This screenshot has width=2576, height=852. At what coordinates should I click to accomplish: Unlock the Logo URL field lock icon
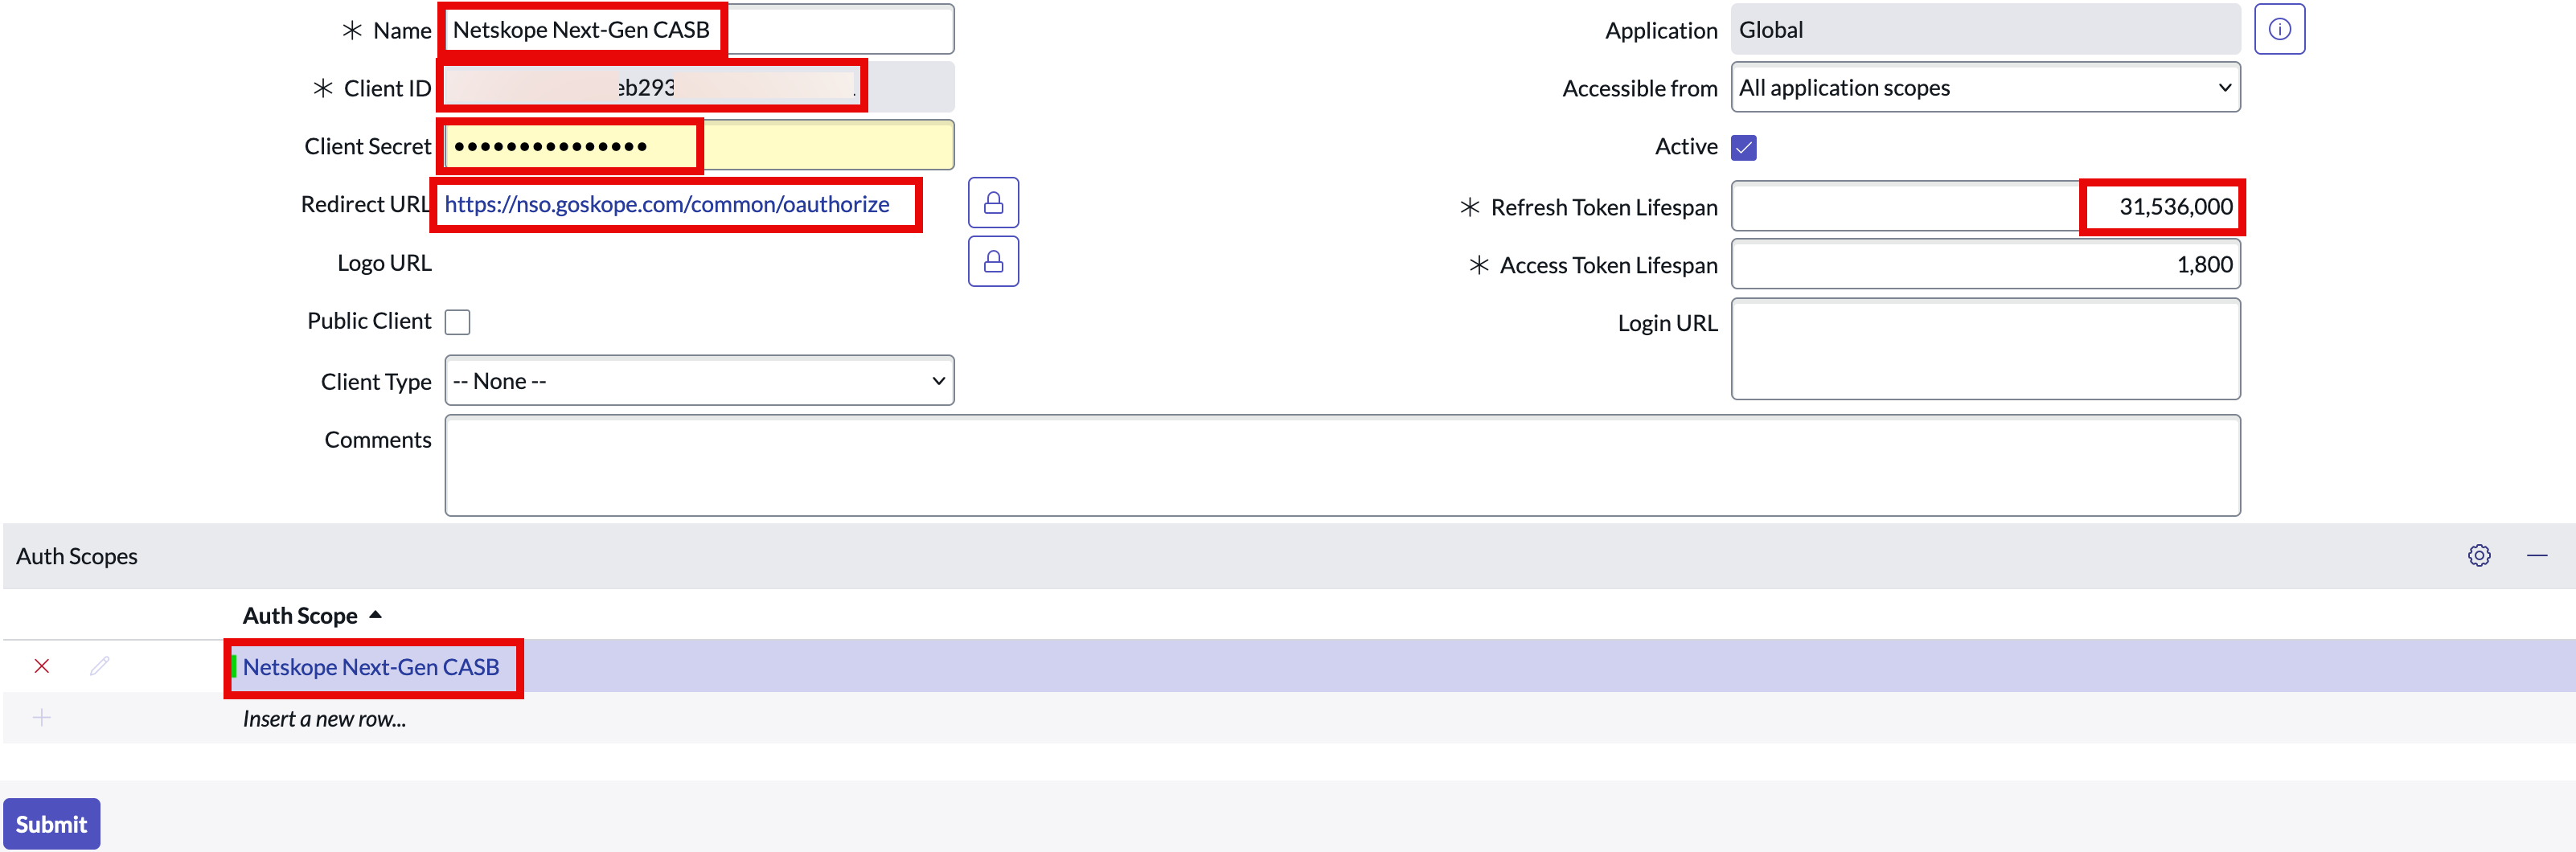[993, 261]
